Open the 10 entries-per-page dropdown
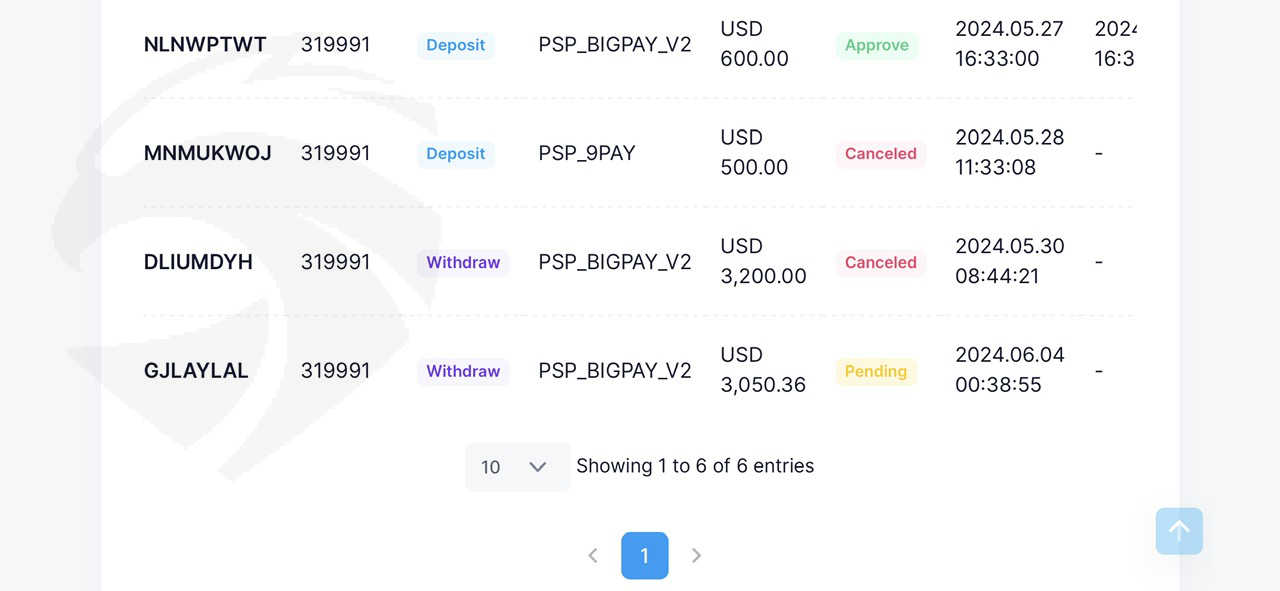 pyautogui.click(x=518, y=467)
